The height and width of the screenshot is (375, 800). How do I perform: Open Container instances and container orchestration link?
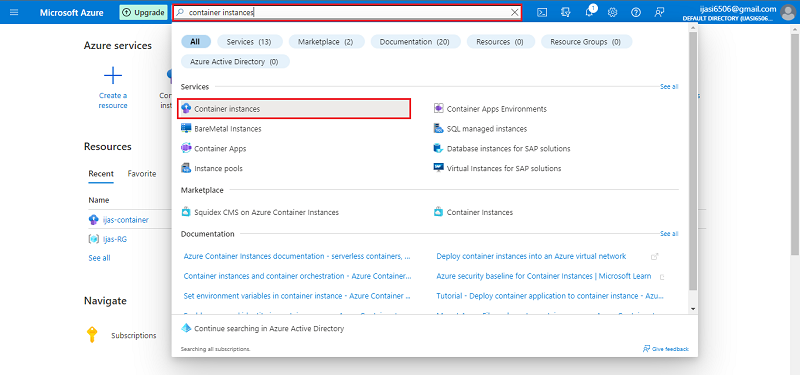tap(297, 276)
